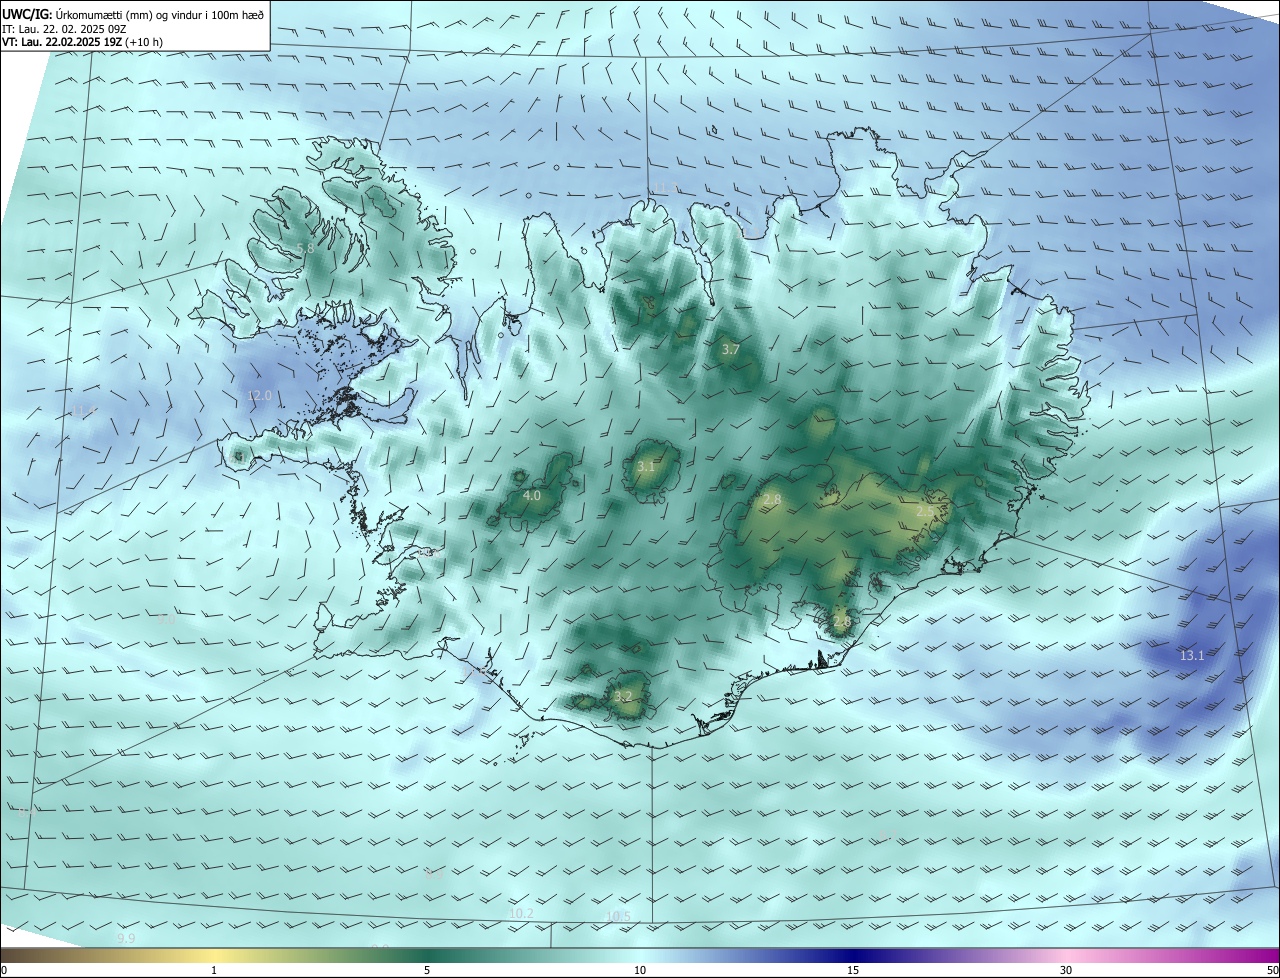This screenshot has height=978, width=1280.
Task: Click the '4.0' value label on the map
Action: tap(532, 495)
